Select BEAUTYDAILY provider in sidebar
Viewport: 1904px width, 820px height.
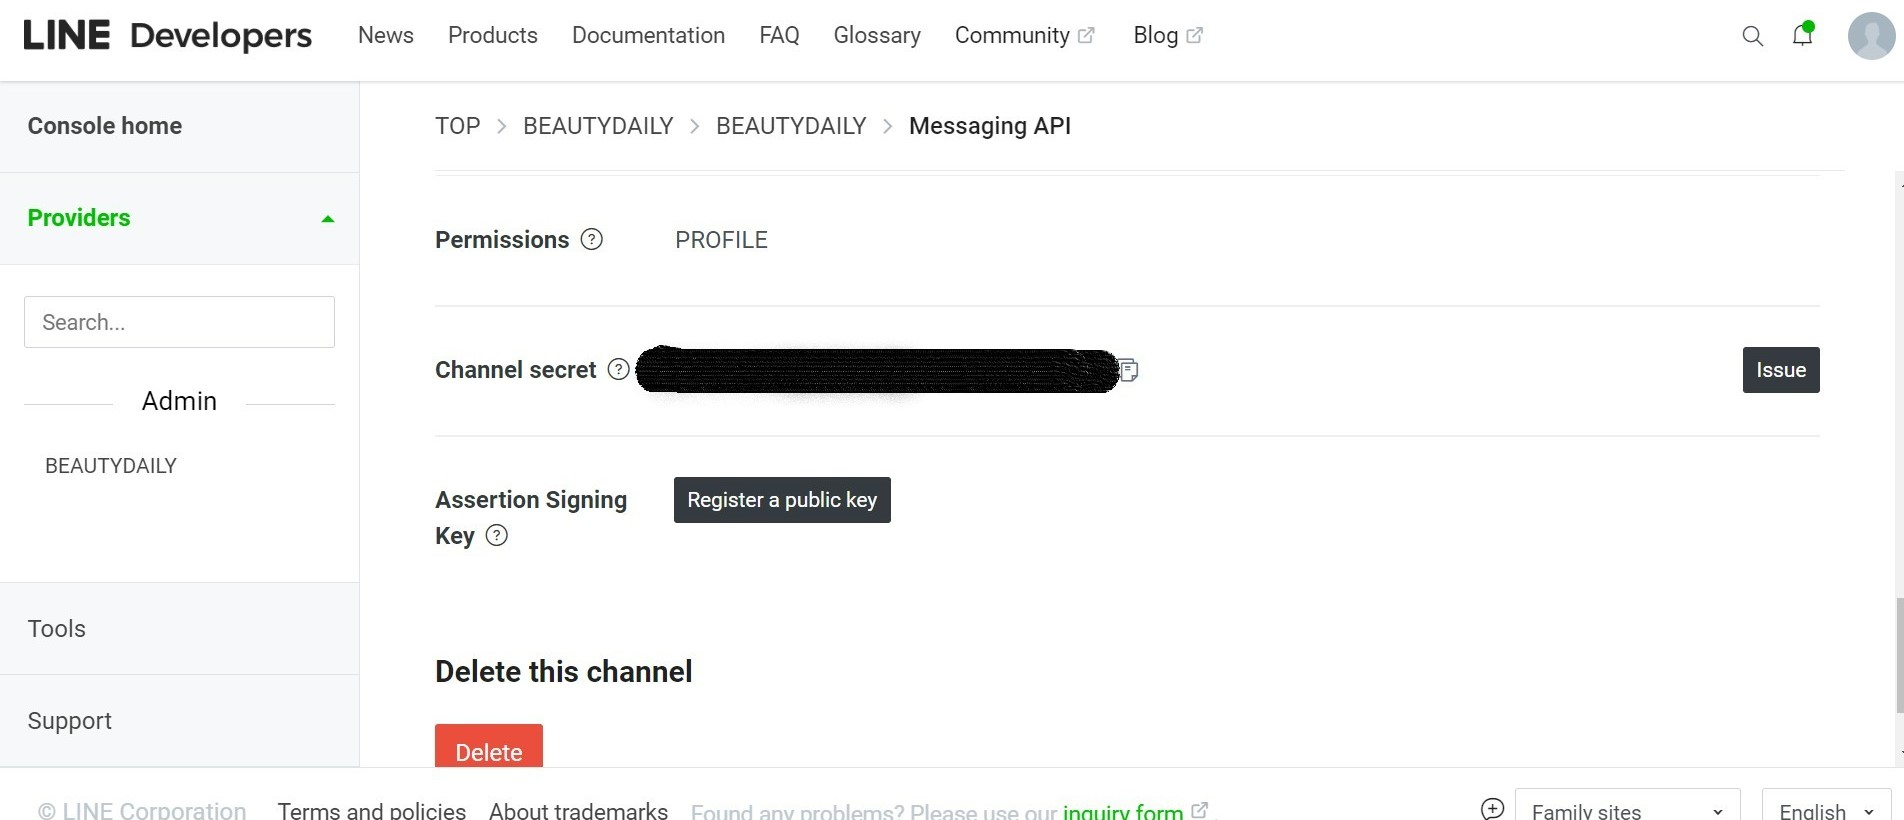tap(111, 466)
